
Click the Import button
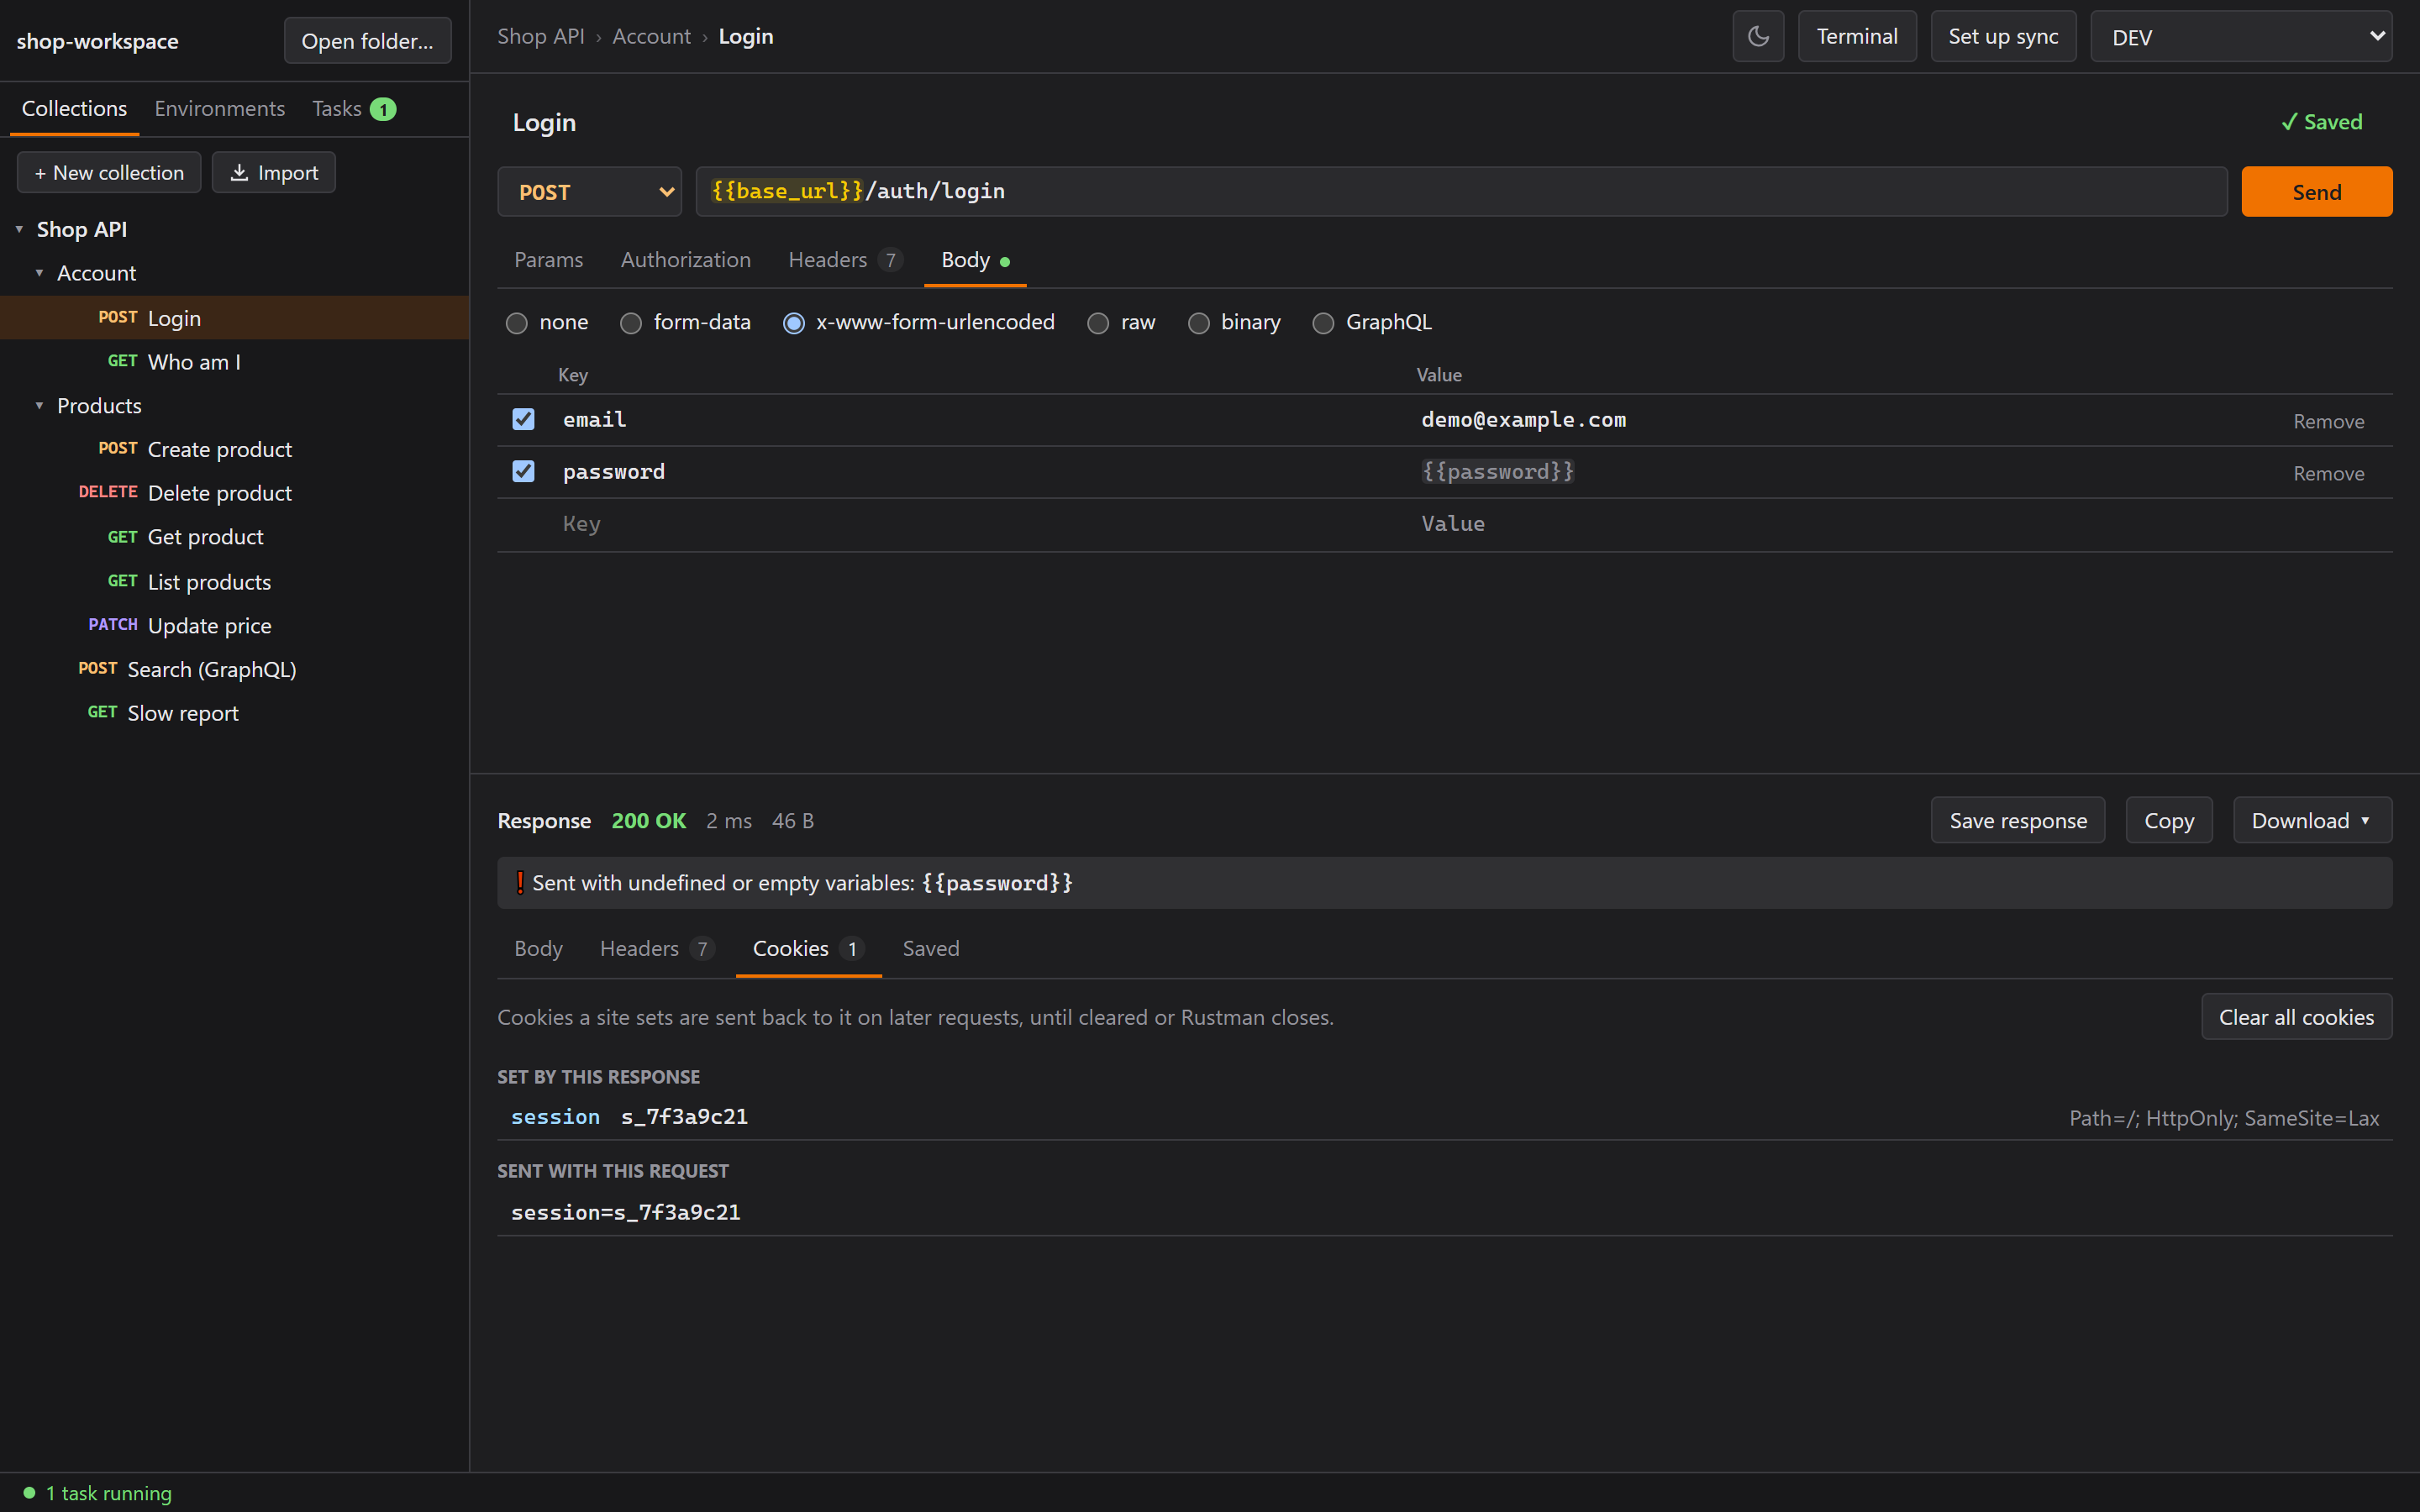pos(273,172)
